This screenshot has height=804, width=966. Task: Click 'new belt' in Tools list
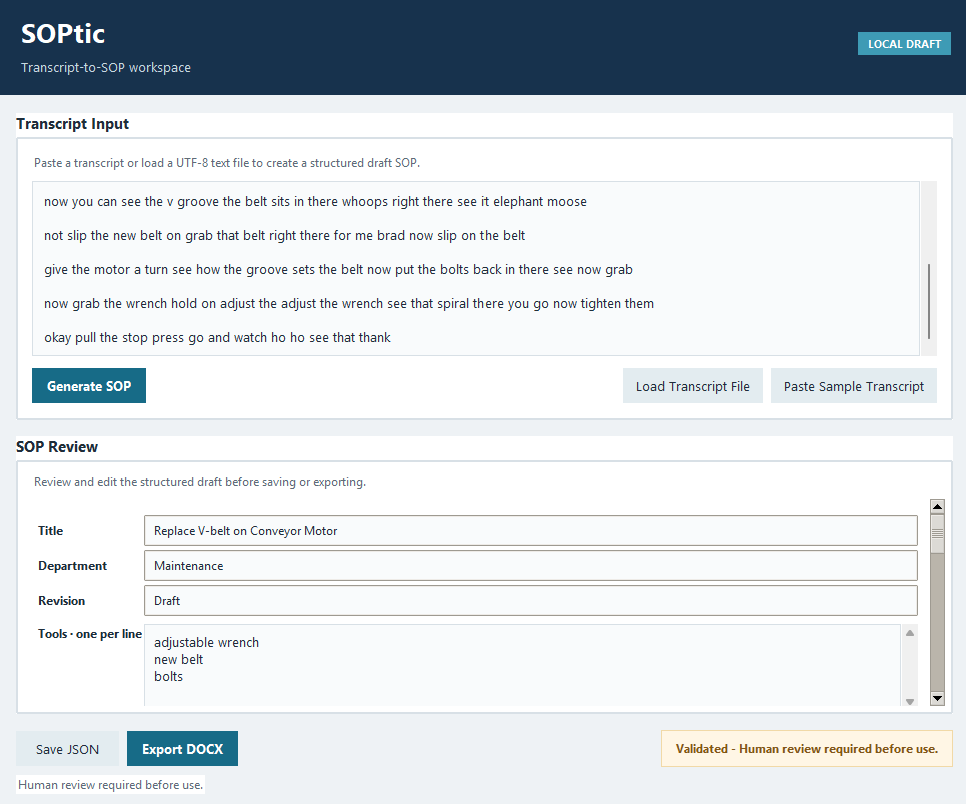(x=179, y=659)
